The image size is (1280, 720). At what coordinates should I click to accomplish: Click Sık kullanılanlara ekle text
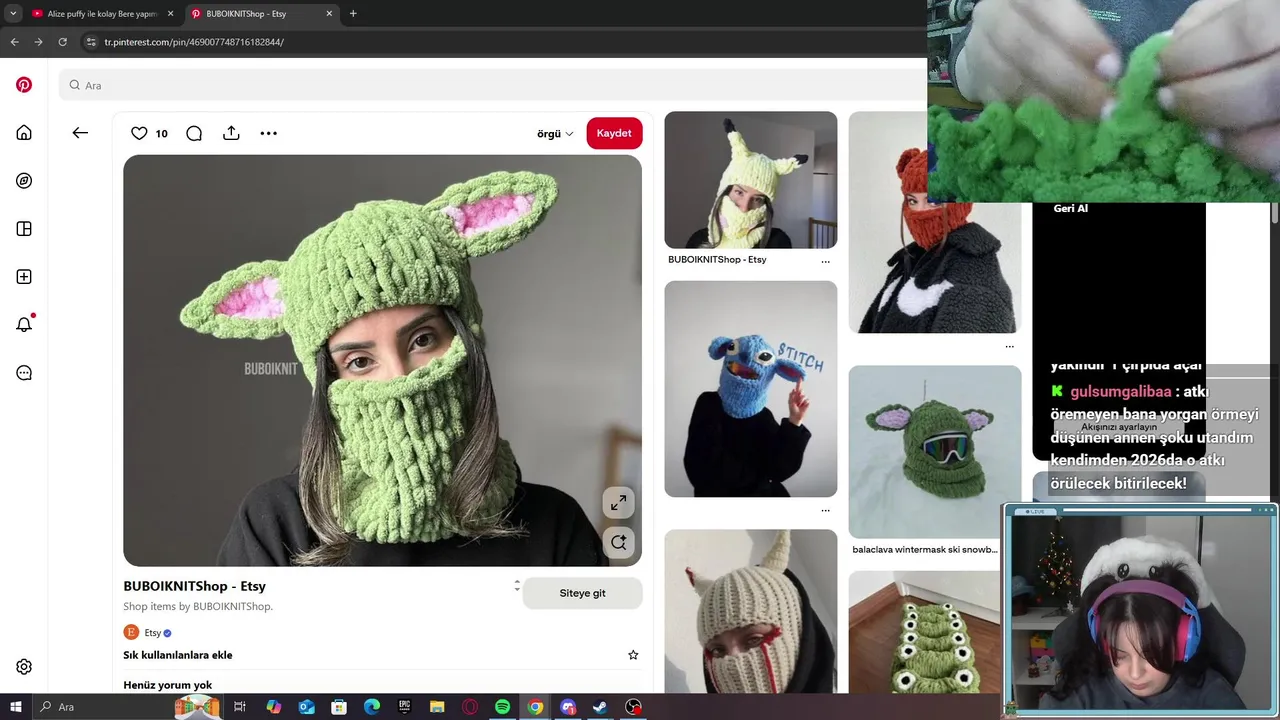(178, 655)
